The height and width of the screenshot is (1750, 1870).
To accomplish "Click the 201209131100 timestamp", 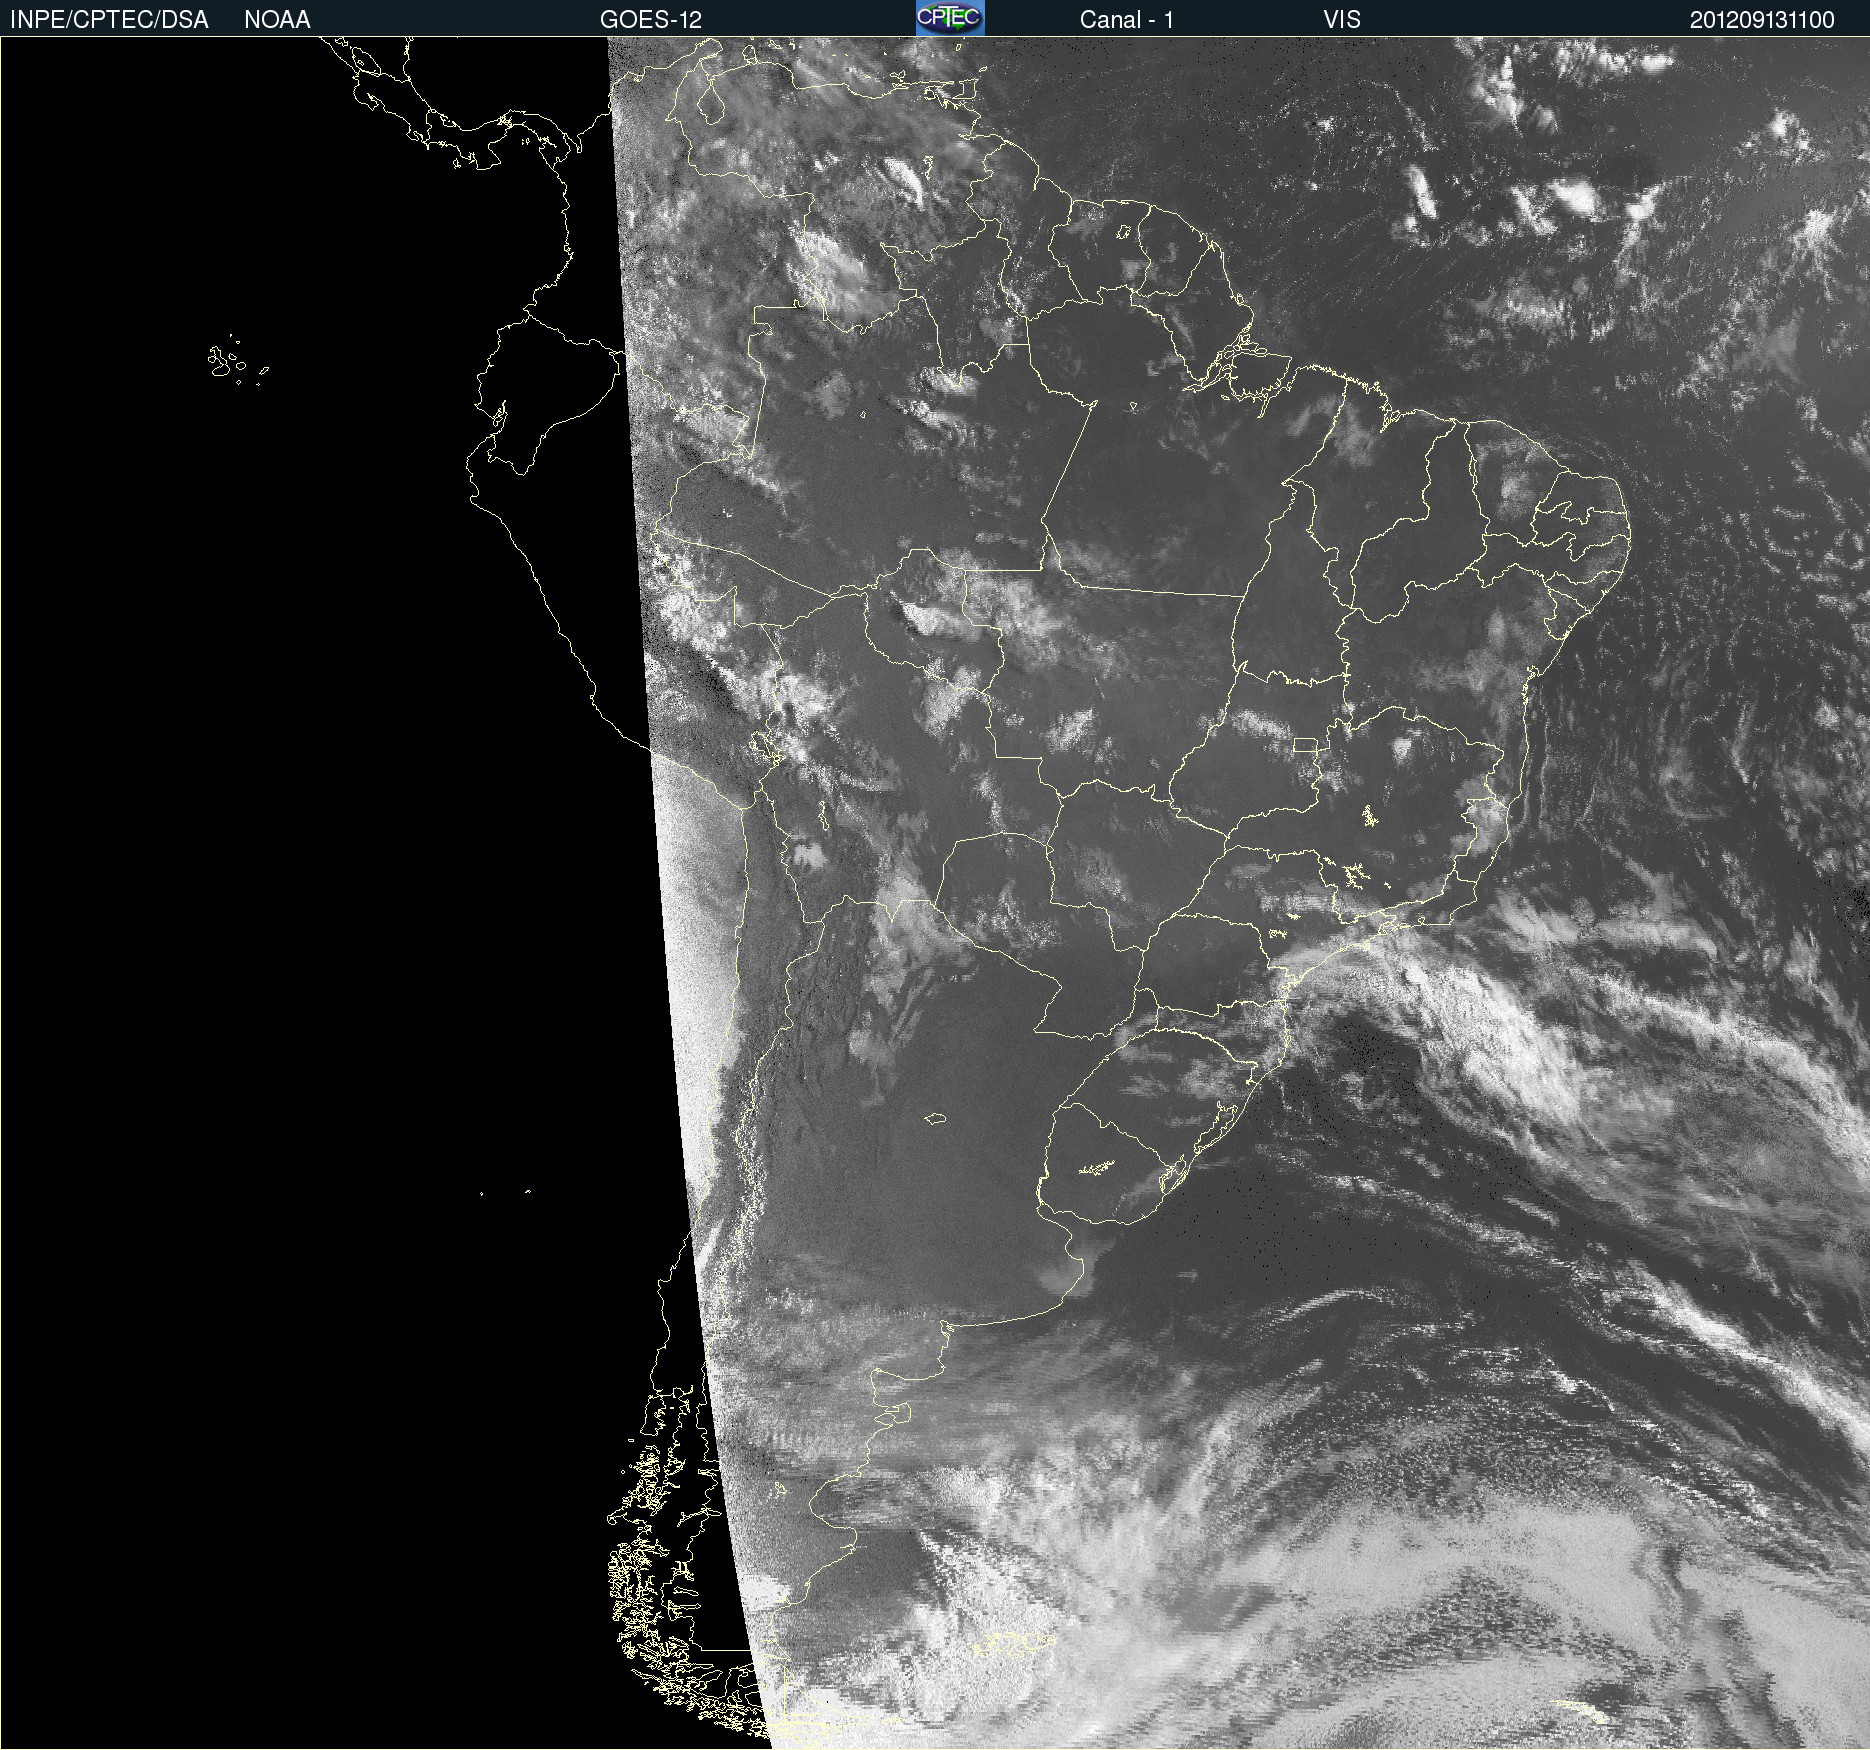I will pos(1762,20).
